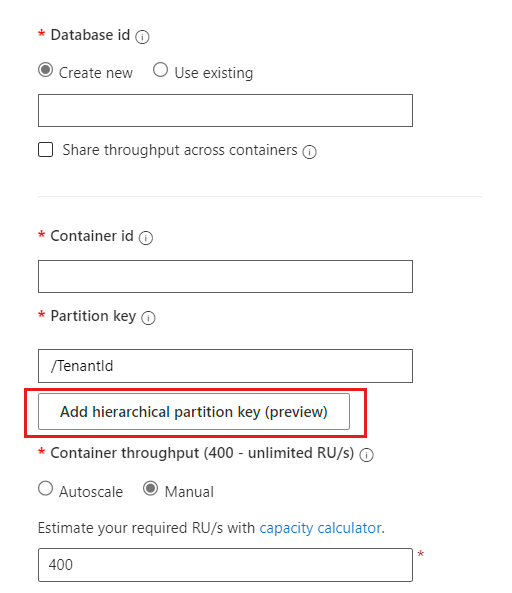This screenshot has width=512, height=593.
Task: Click Add hierarchical partition key (preview) button
Action: (194, 411)
